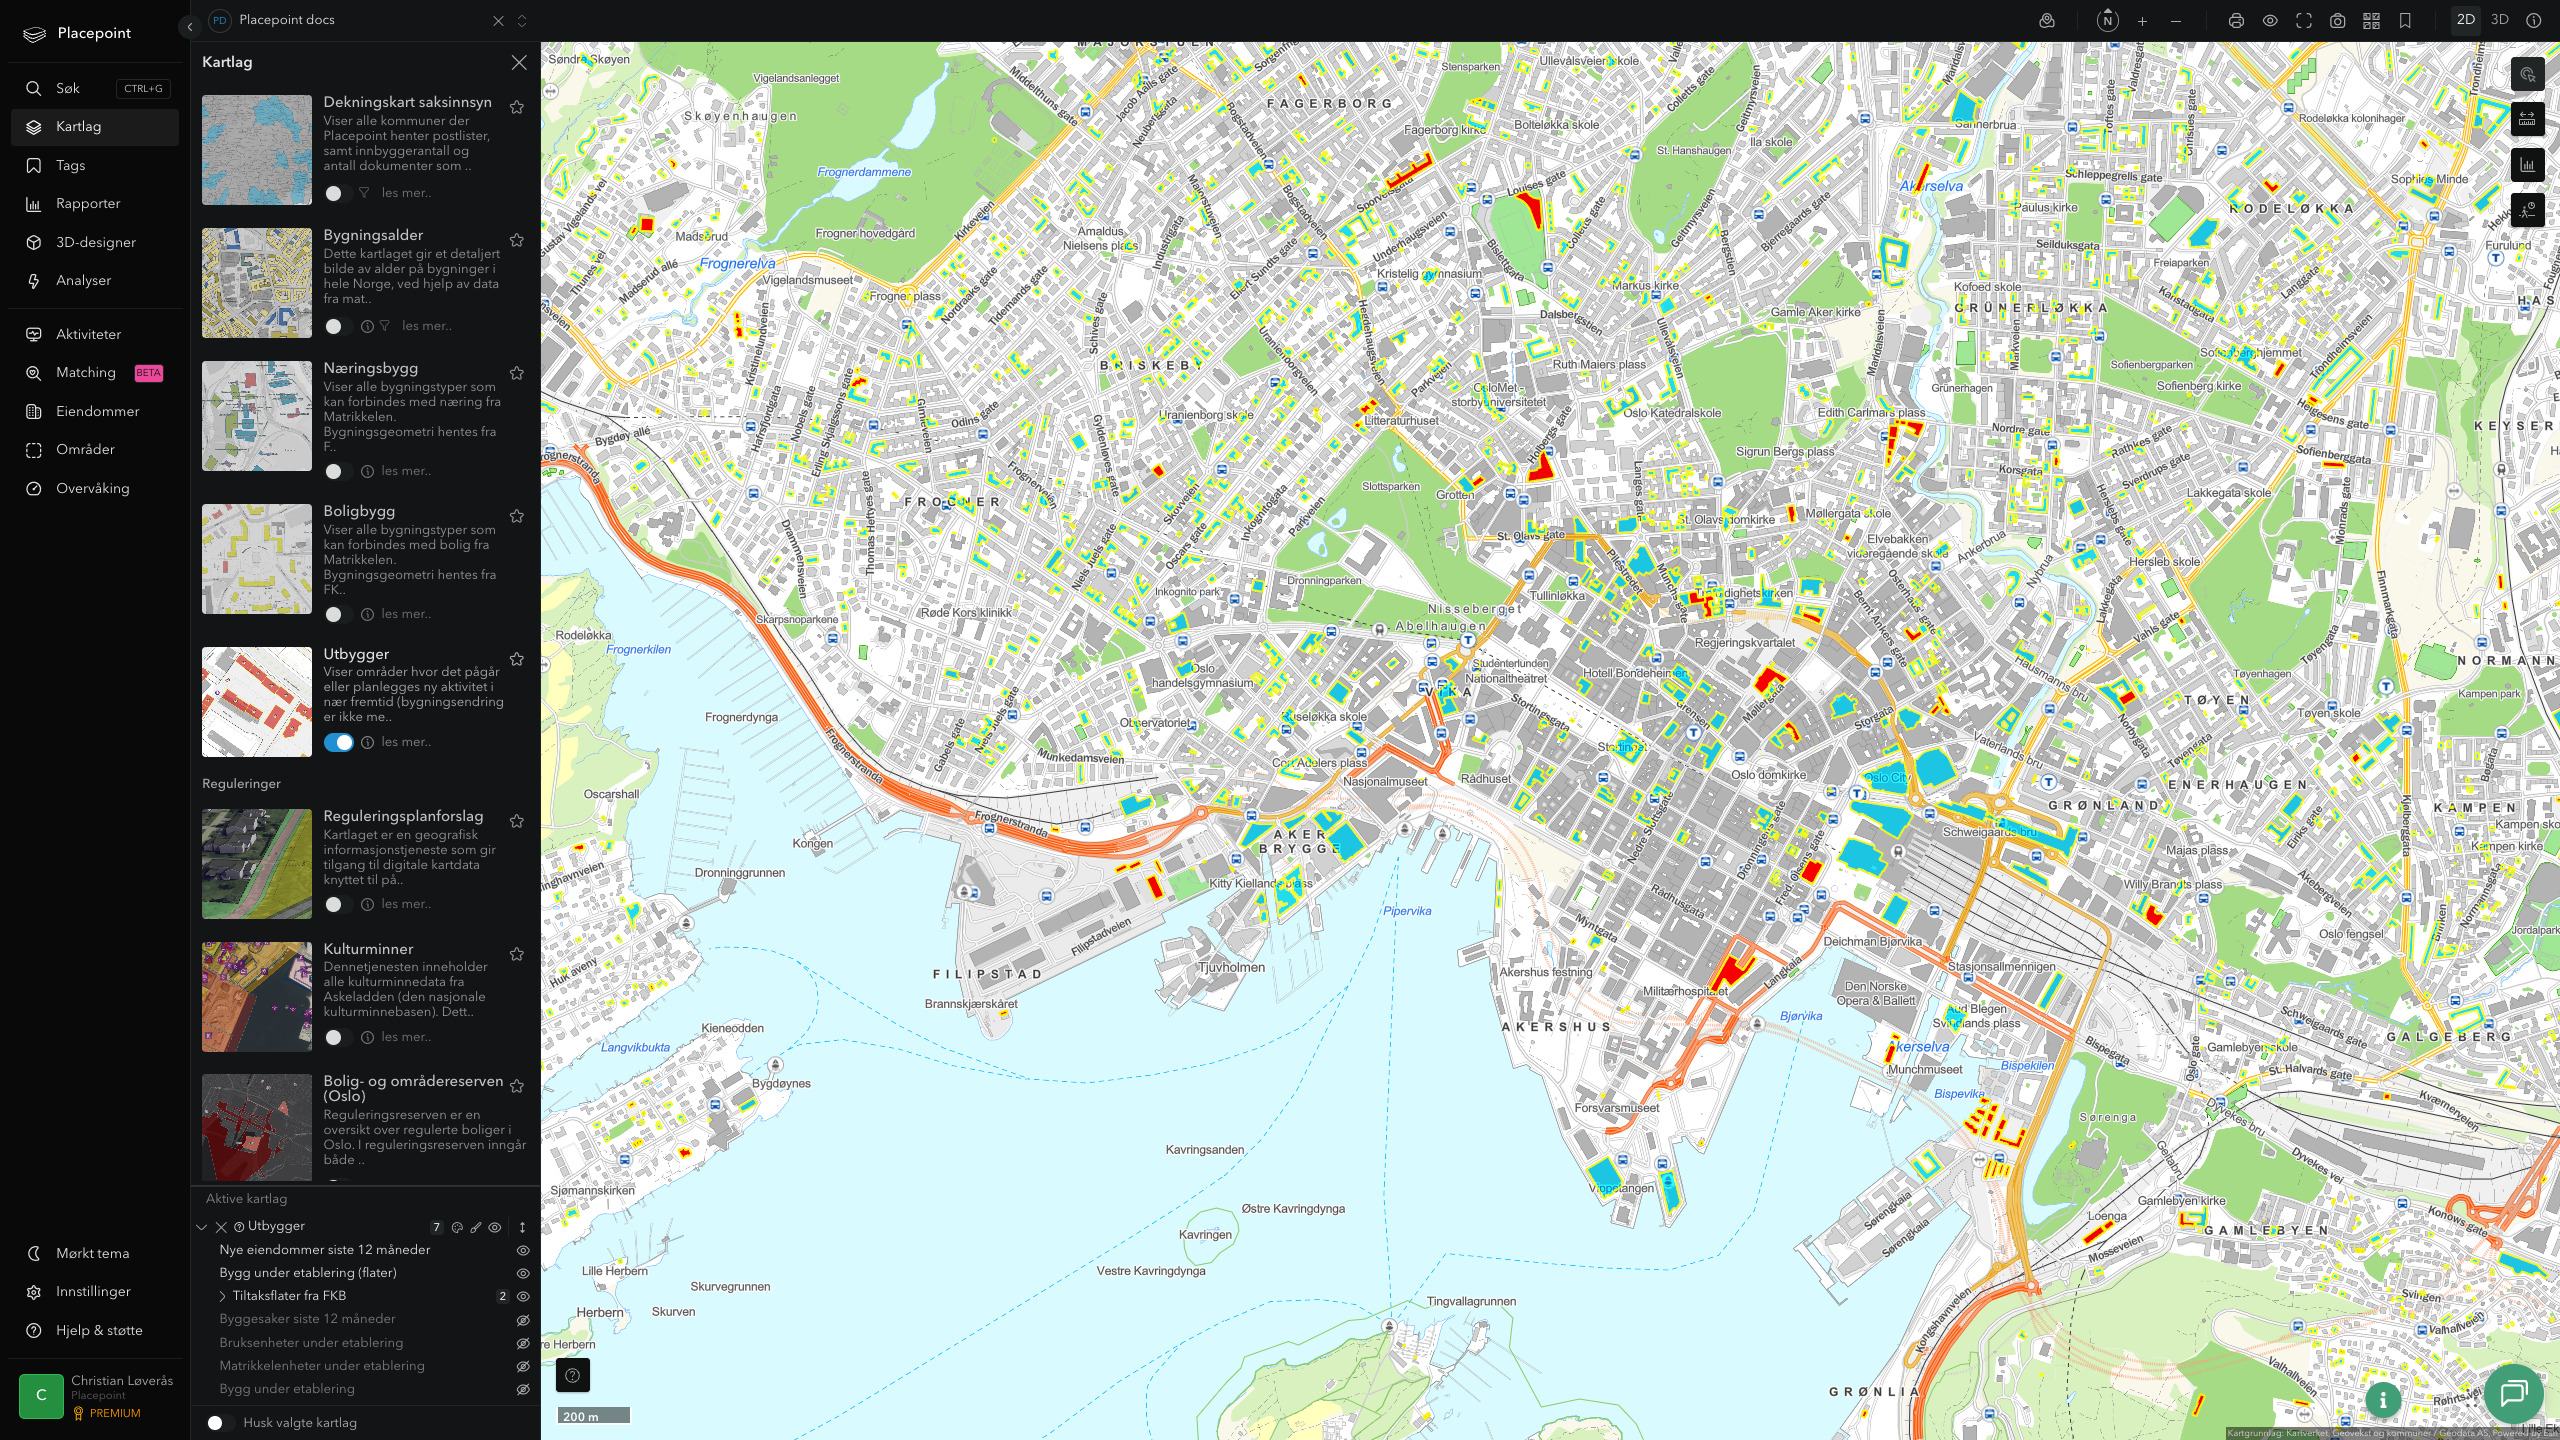Open the map help question-mark button

point(572,1375)
